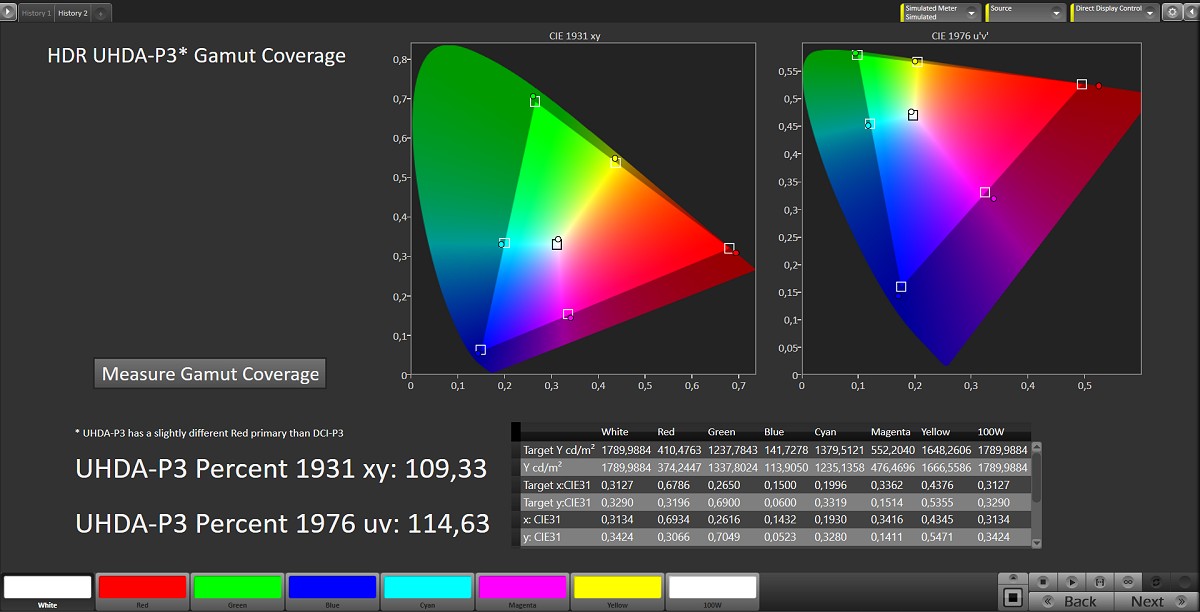Select the Blue color swatch
The height and width of the screenshot is (612, 1200).
[332, 591]
